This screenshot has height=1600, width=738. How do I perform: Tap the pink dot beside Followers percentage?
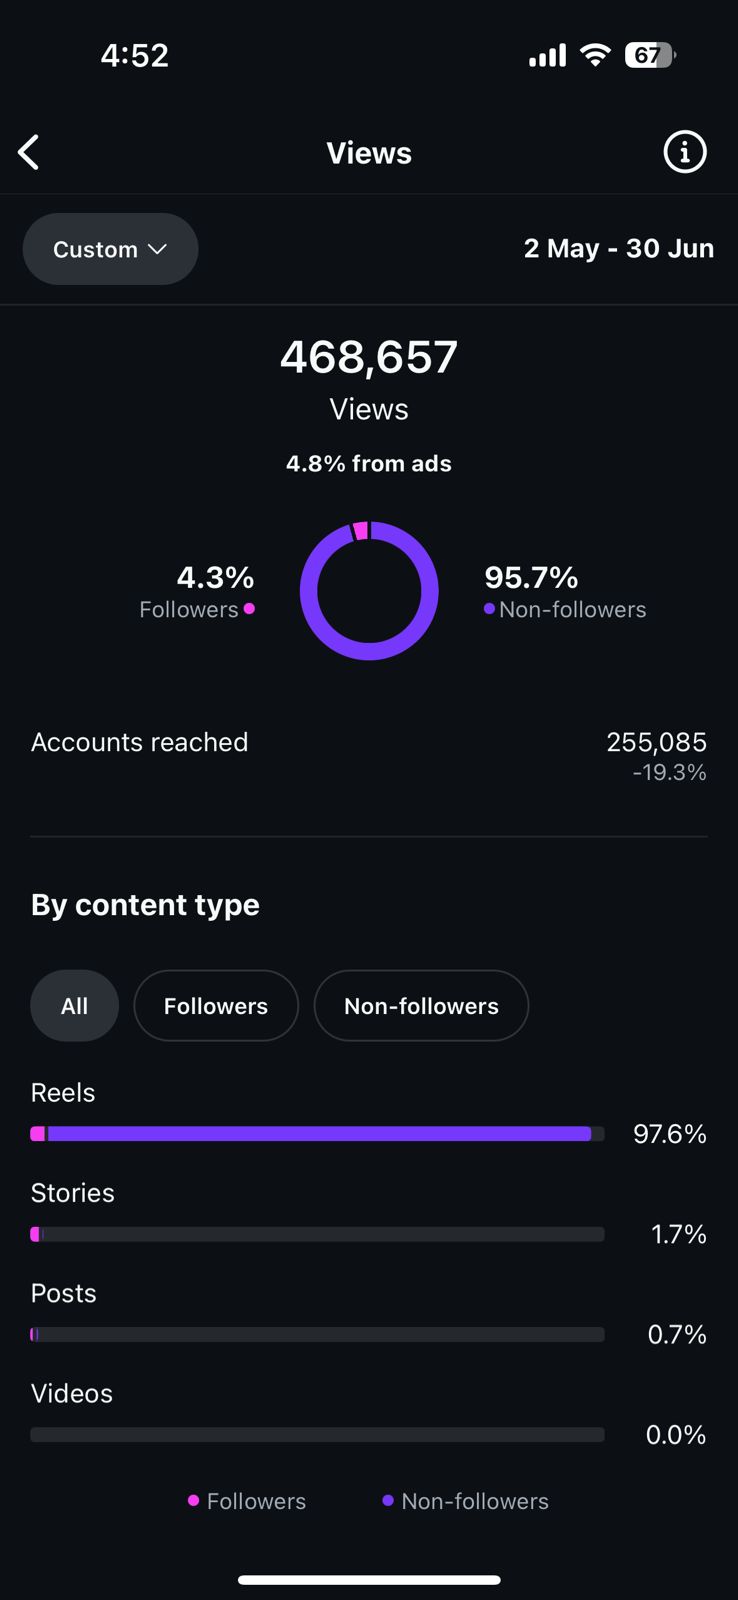(249, 608)
